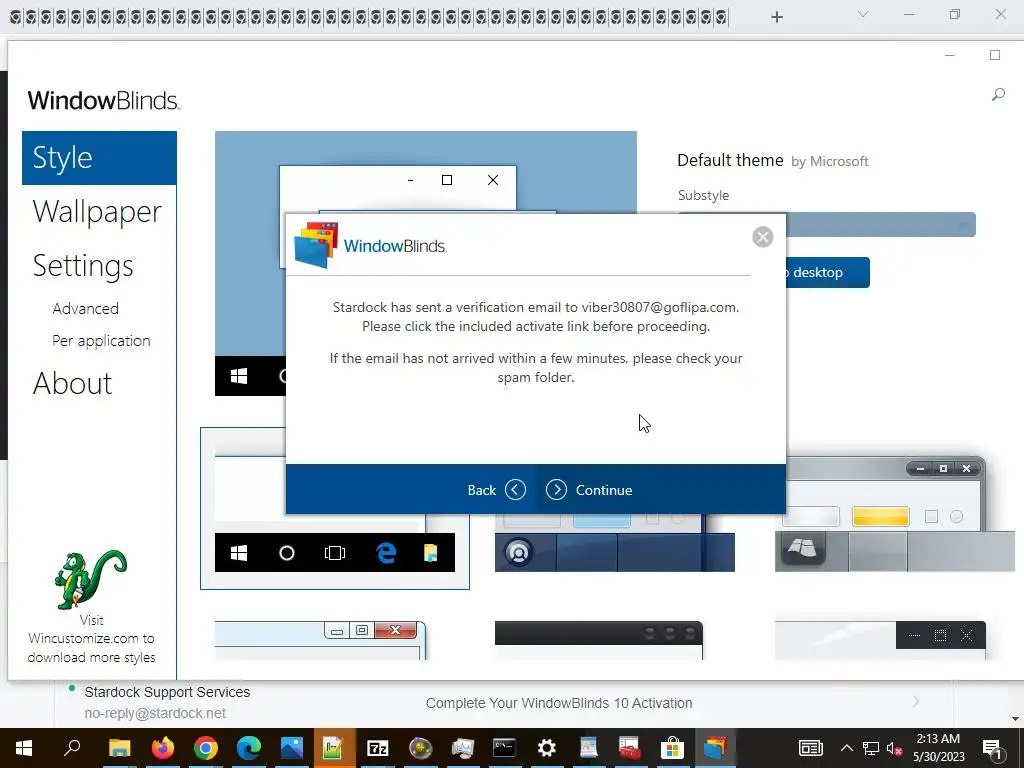
Task: Click Continue in the verification dialog
Action: [x=589, y=490]
